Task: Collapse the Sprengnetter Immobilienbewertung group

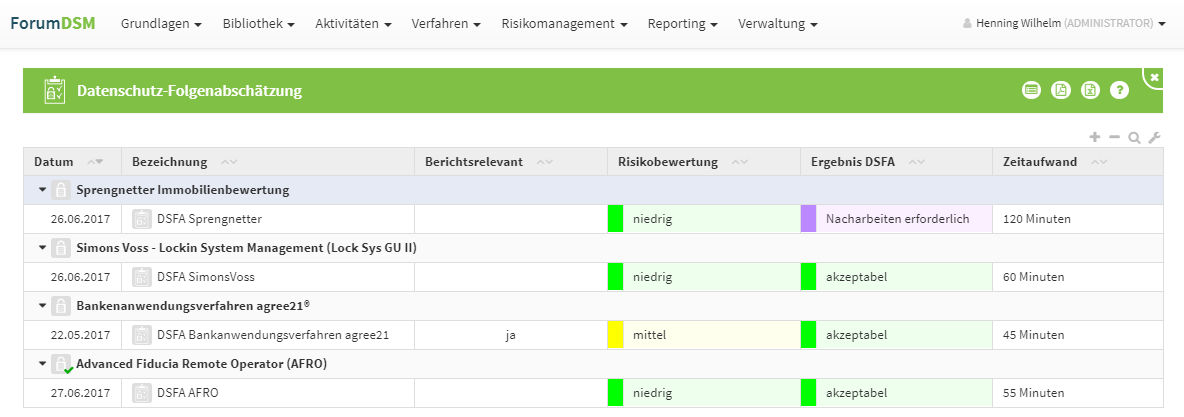Action: point(42,190)
